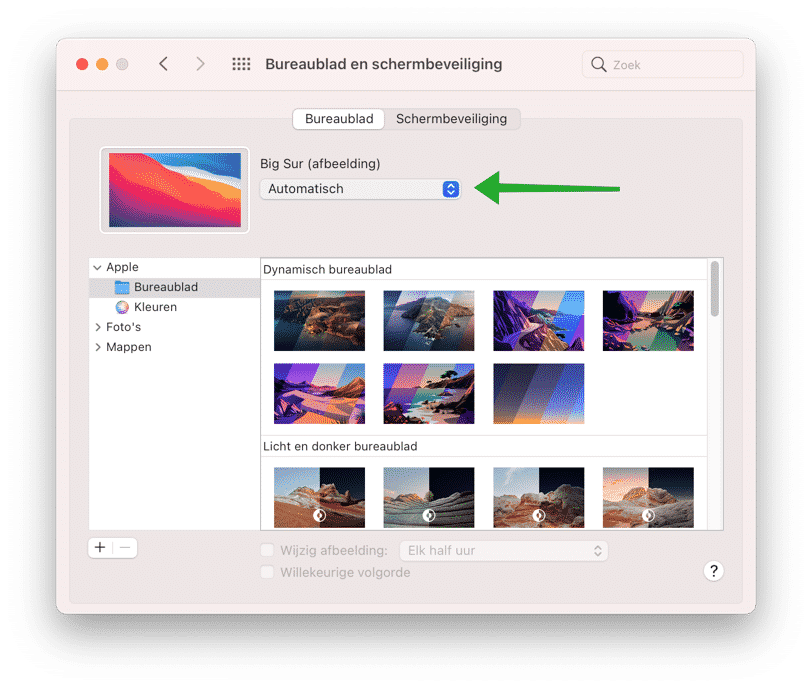Select second dynamic wallpaper, Catalina island
812x688 pixels.
pyautogui.click(x=429, y=321)
